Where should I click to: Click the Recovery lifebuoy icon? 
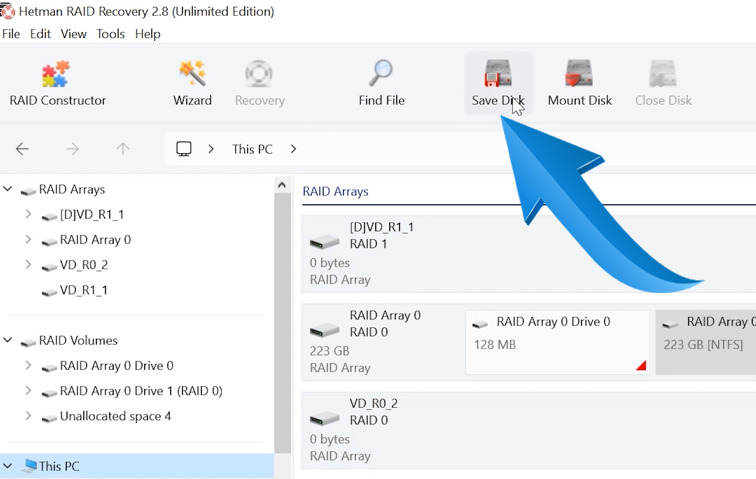259,73
